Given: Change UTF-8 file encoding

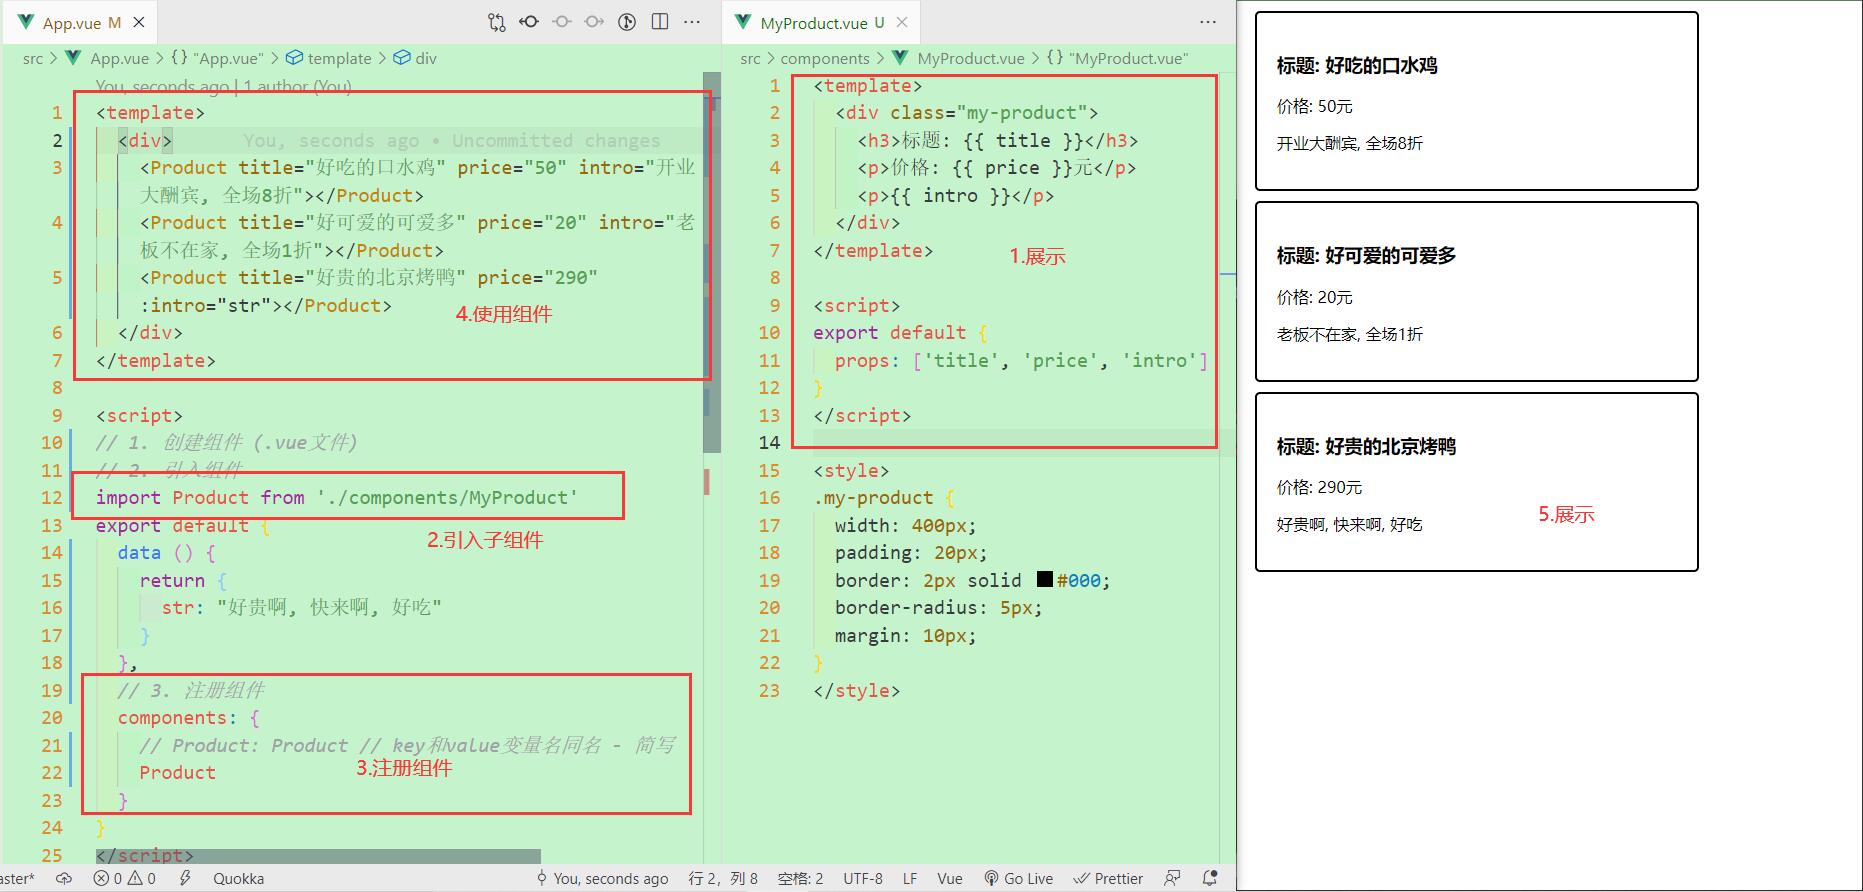Looking at the screenshot, I should [x=863, y=878].
